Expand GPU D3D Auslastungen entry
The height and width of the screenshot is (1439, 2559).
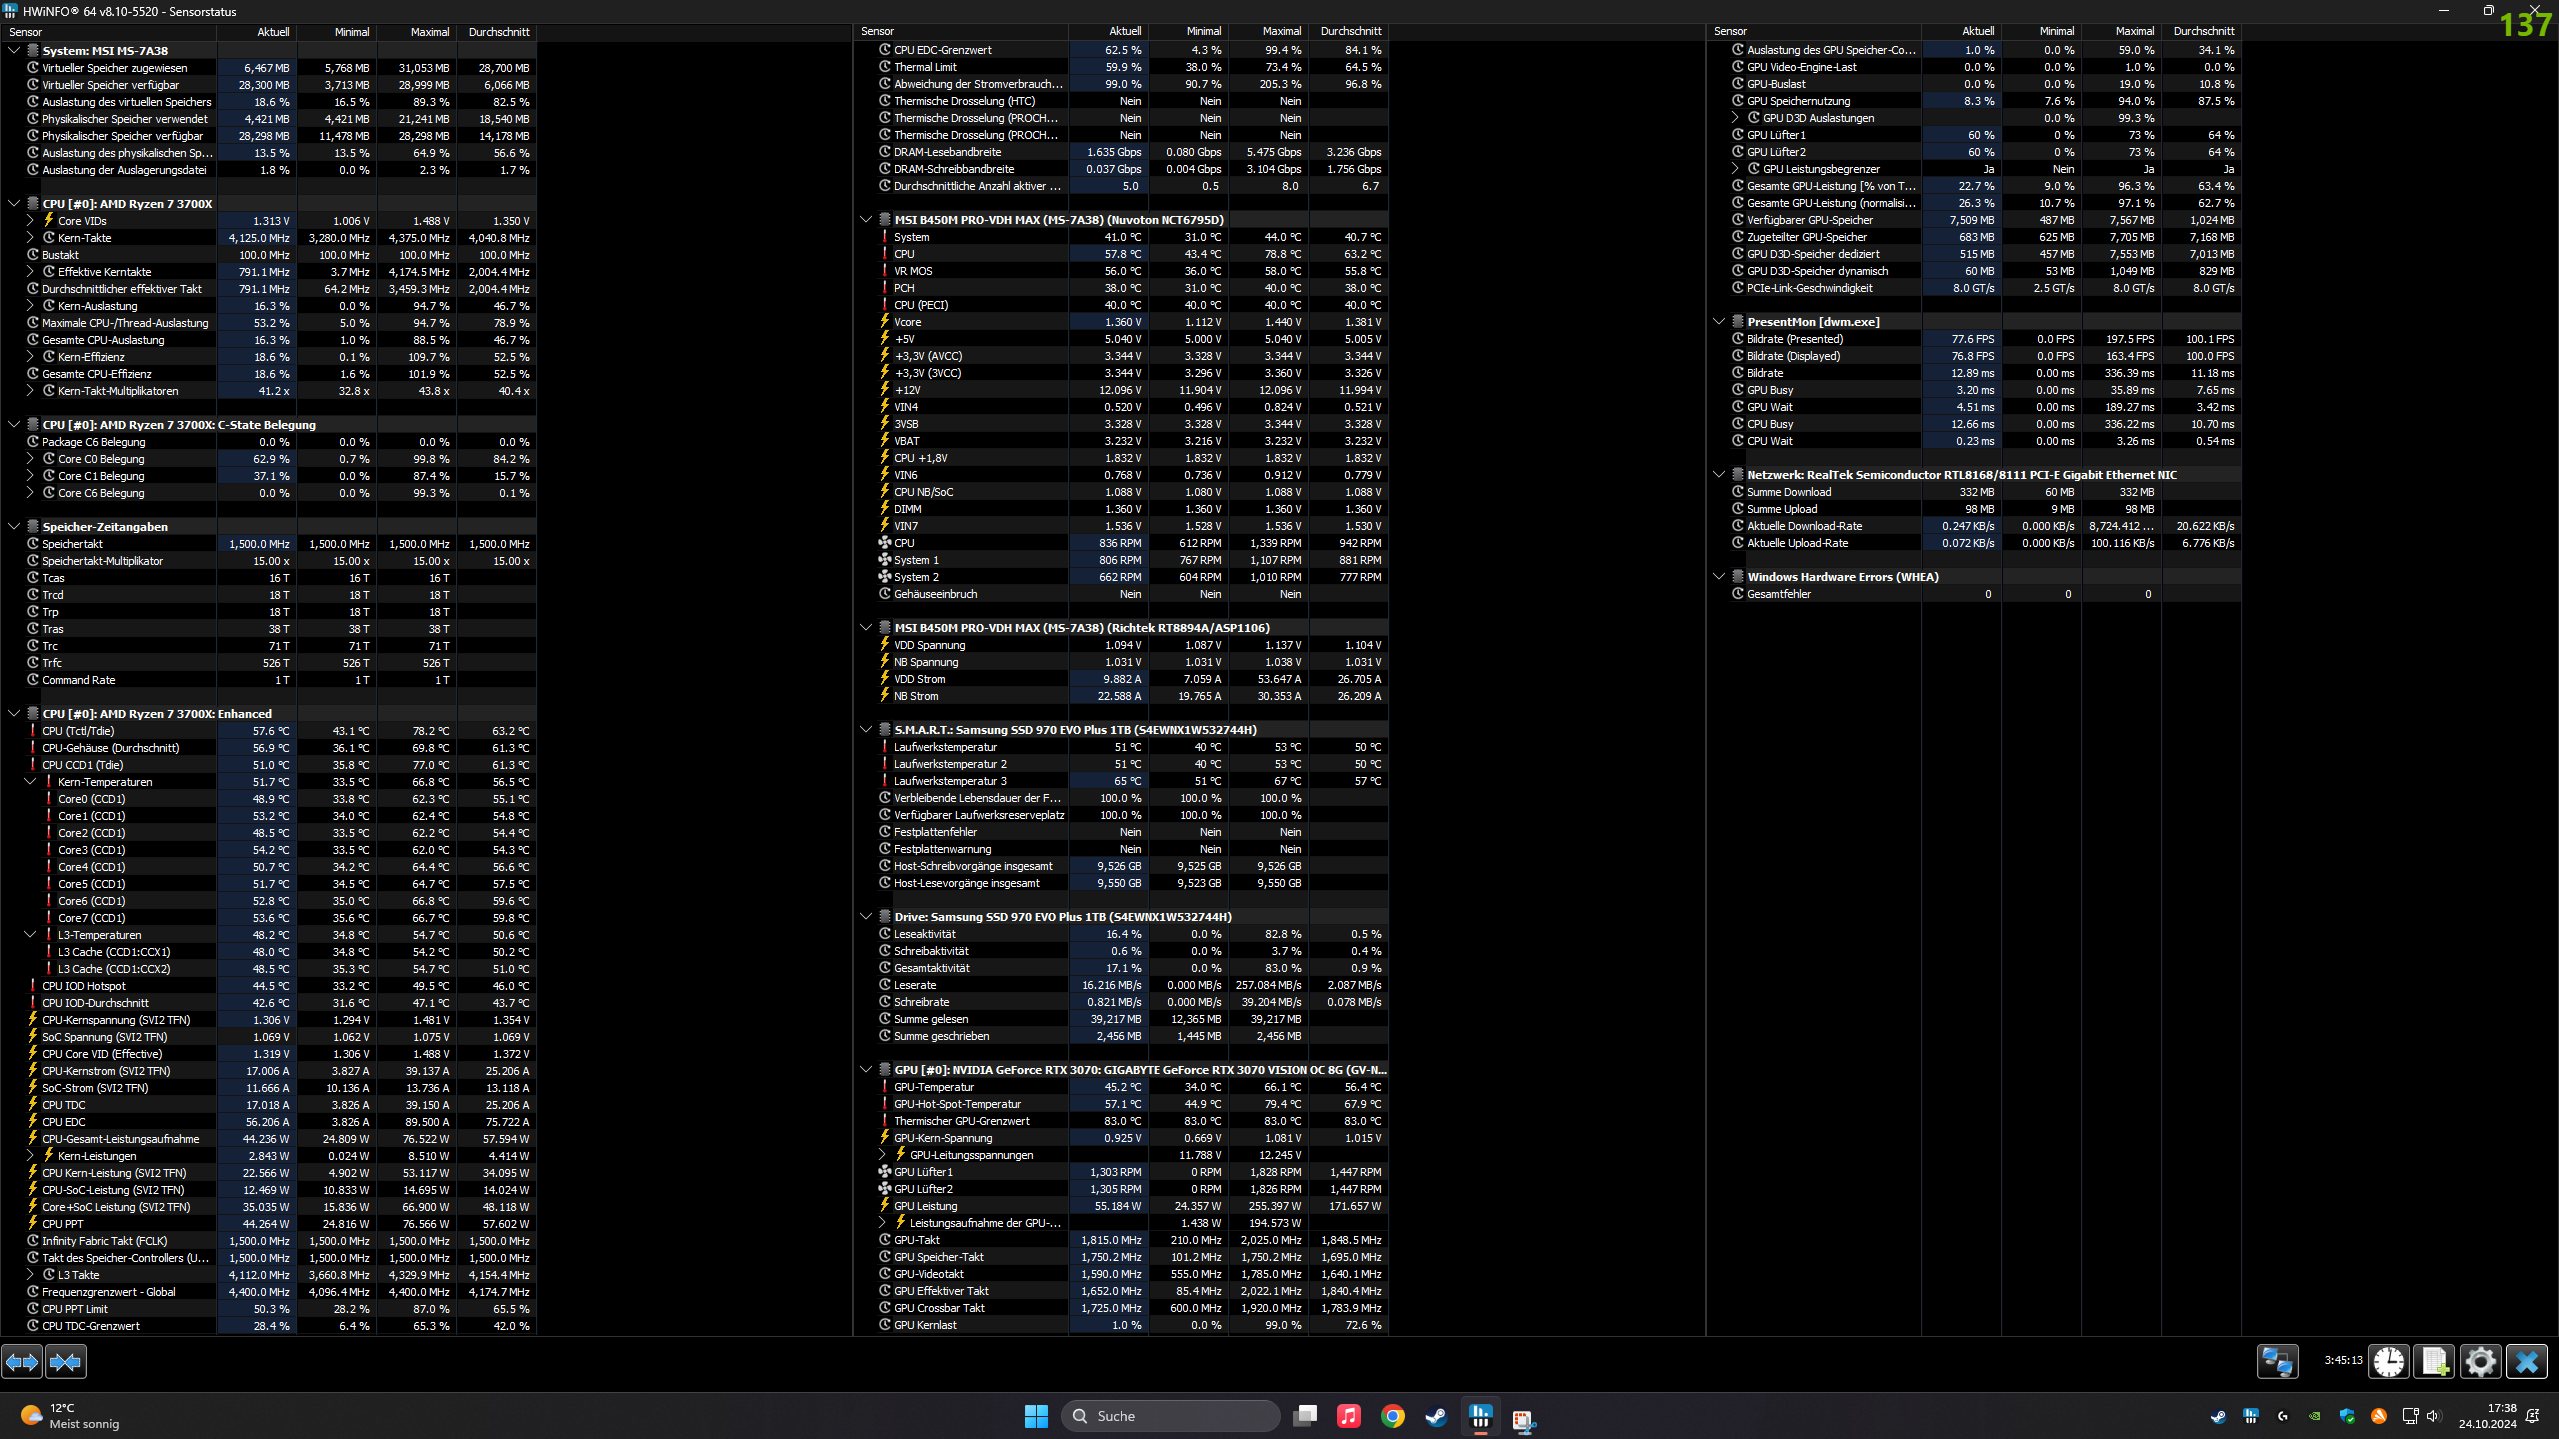pos(1735,118)
